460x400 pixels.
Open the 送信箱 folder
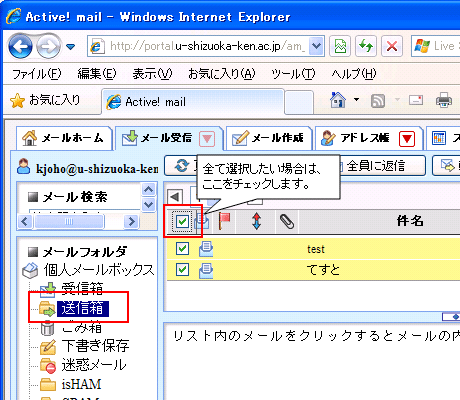pyautogui.click(x=83, y=308)
